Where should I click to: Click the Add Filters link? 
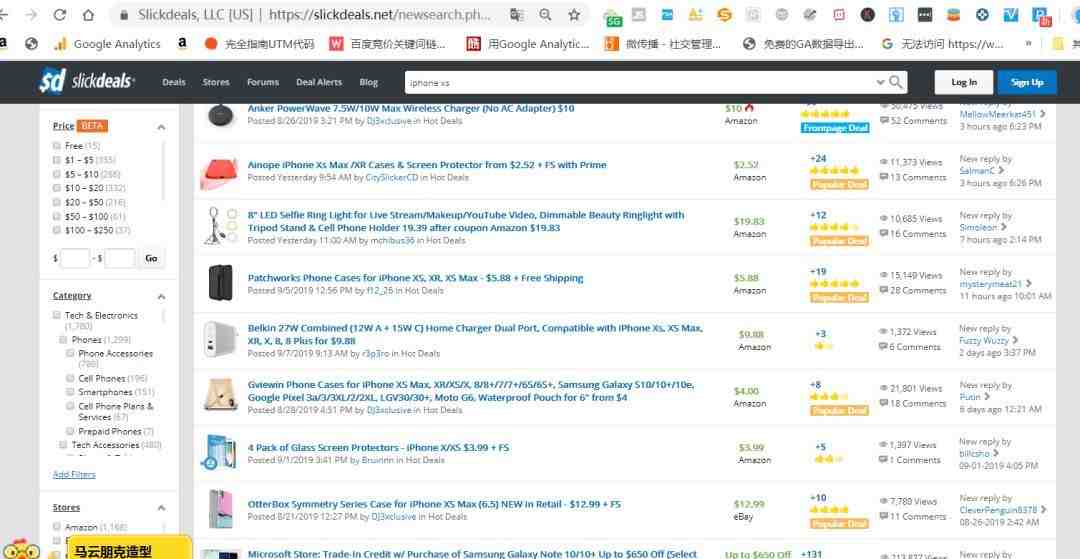coord(74,474)
